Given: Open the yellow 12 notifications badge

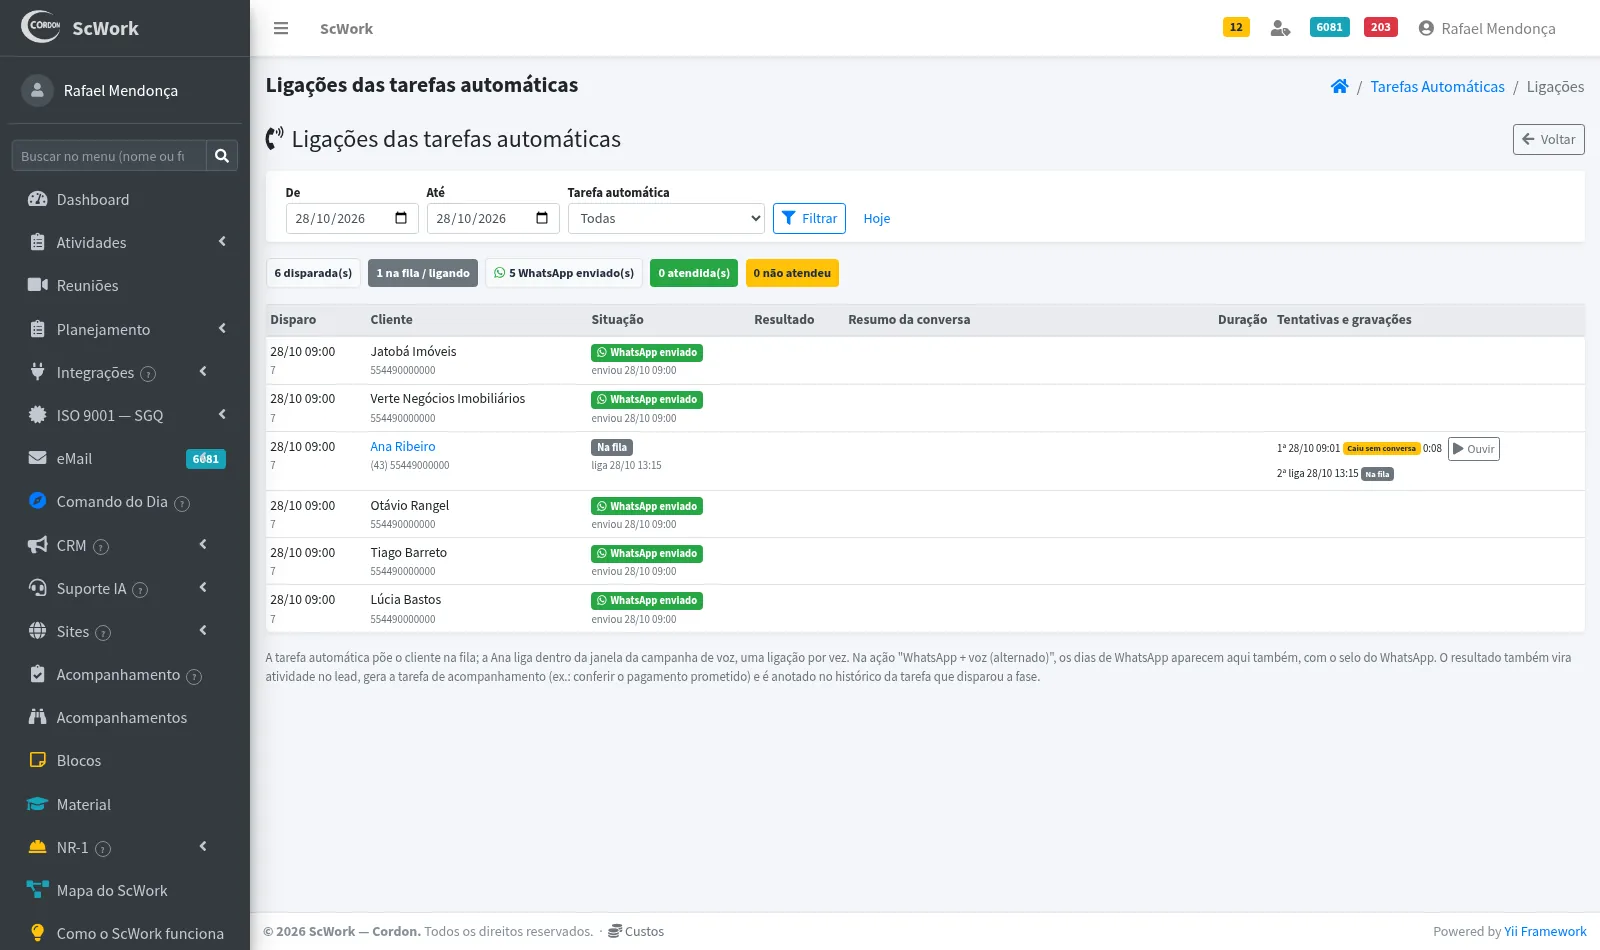Looking at the screenshot, I should 1236,27.
